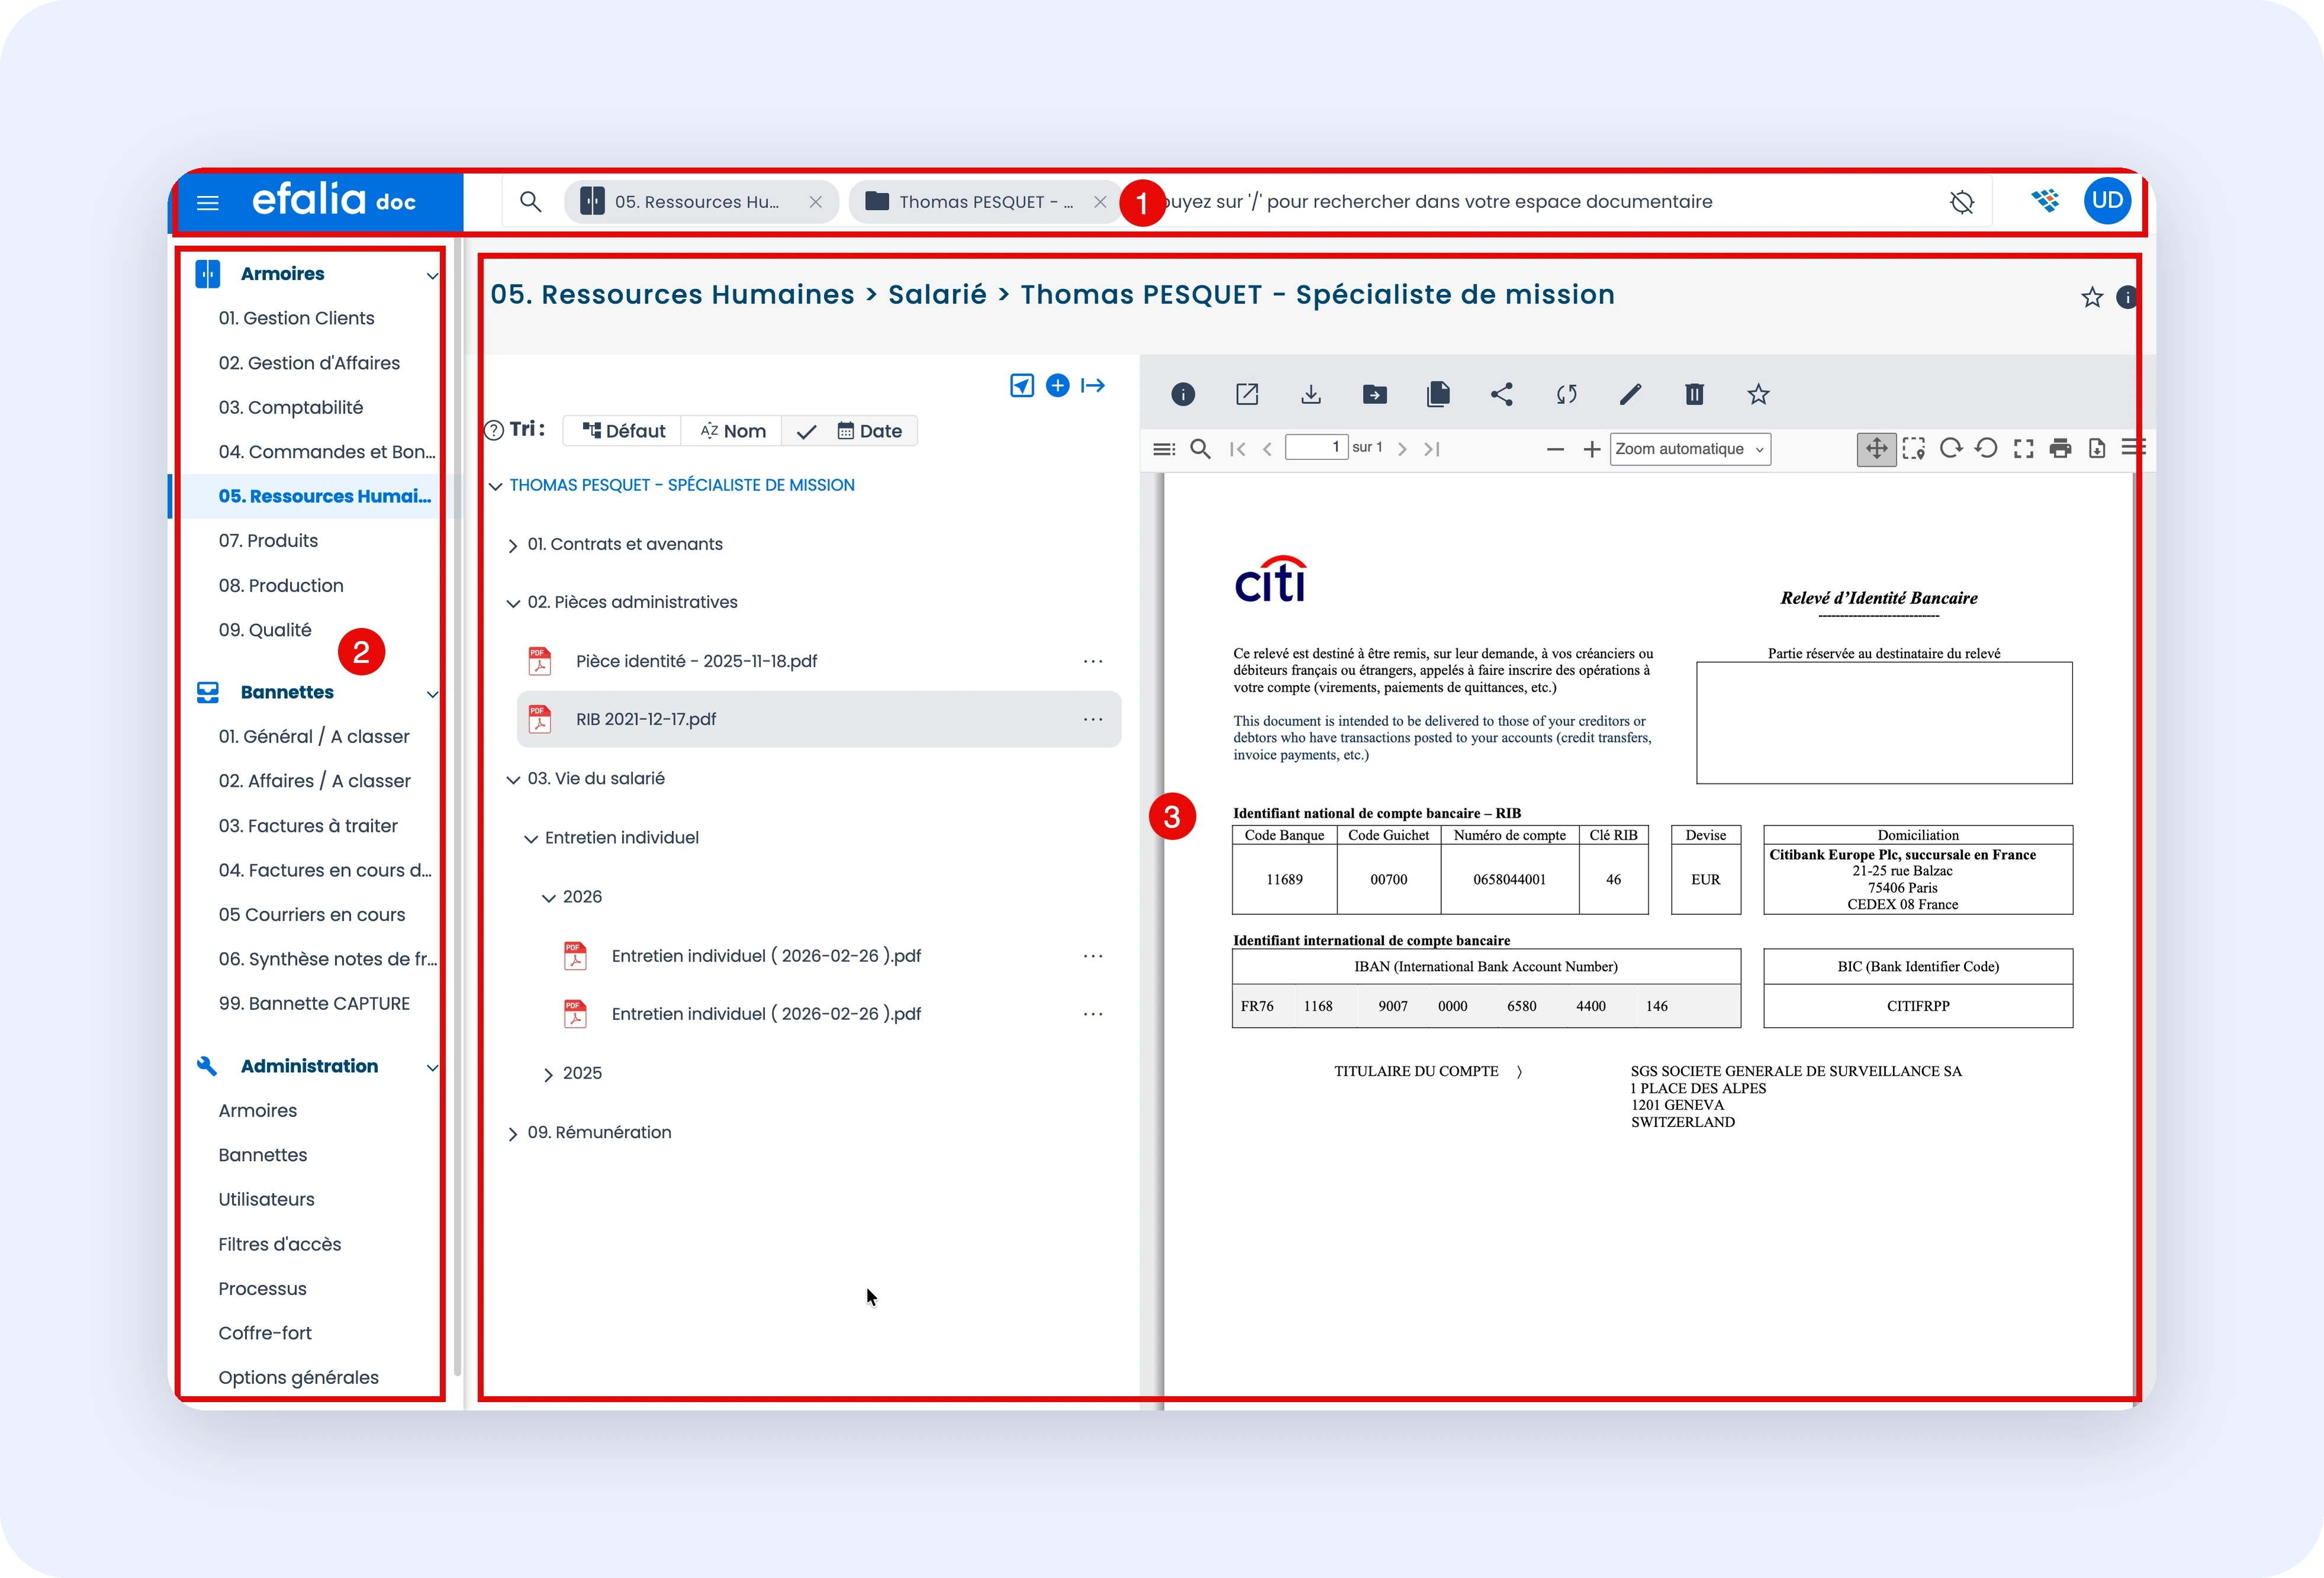Viewport: 2324px width, 1578px height.
Task: Show document info in the viewer toolbar
Action: coord(1183,395)
